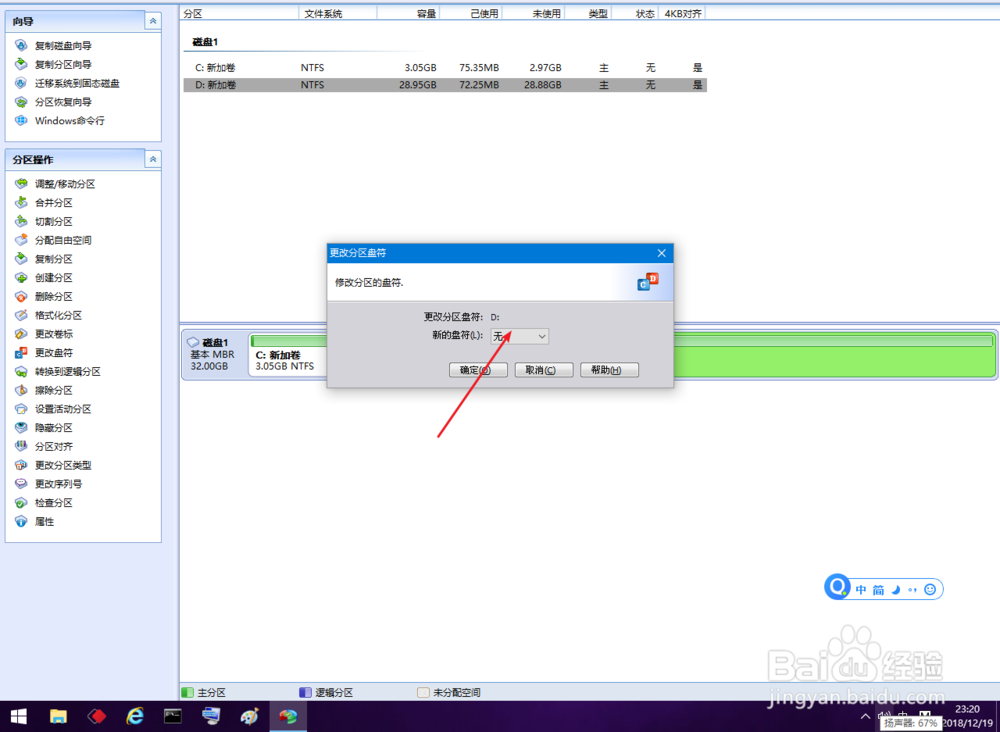Open the 复制磁盘向导 wizard icon

21,45
